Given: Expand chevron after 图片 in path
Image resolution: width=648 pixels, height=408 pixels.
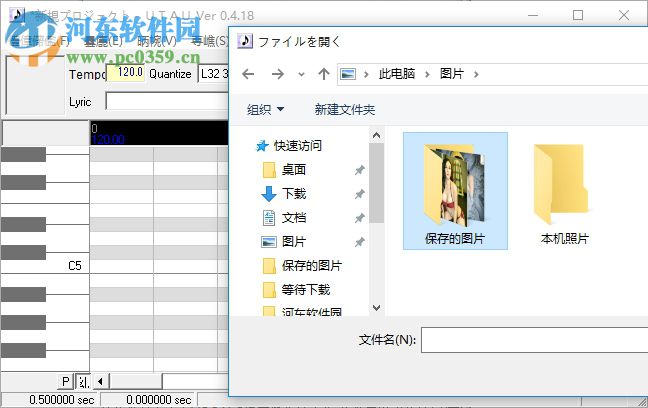Looking at the screenshot, I should [476, 74].
